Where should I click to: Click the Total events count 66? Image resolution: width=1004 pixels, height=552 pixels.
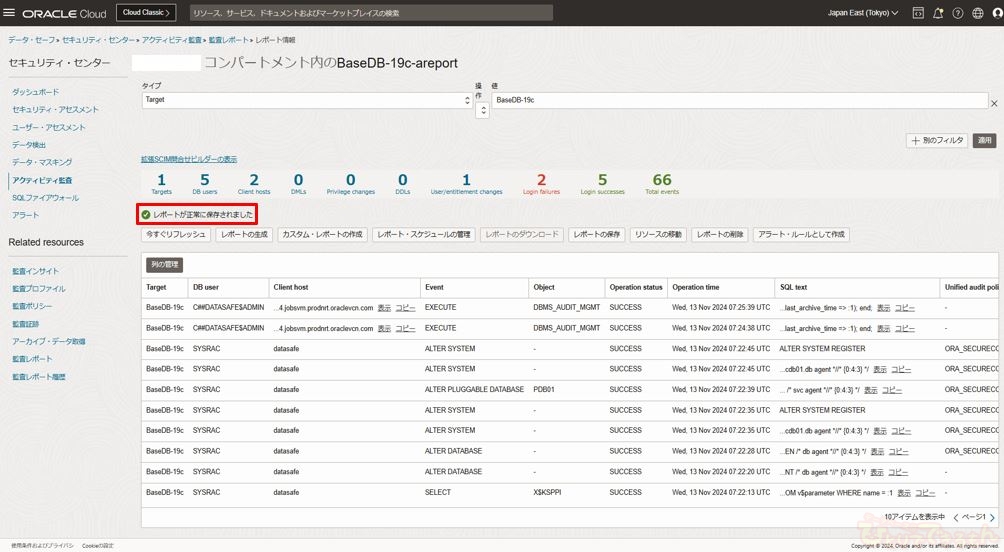[662, 180]
